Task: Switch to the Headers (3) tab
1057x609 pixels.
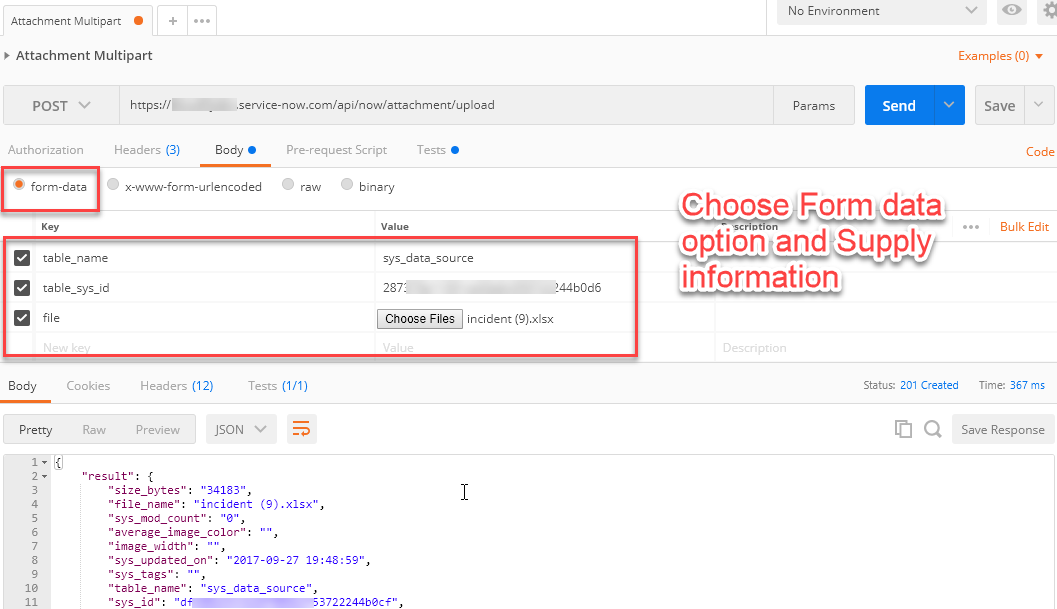Action: click(x=146, y=150)
